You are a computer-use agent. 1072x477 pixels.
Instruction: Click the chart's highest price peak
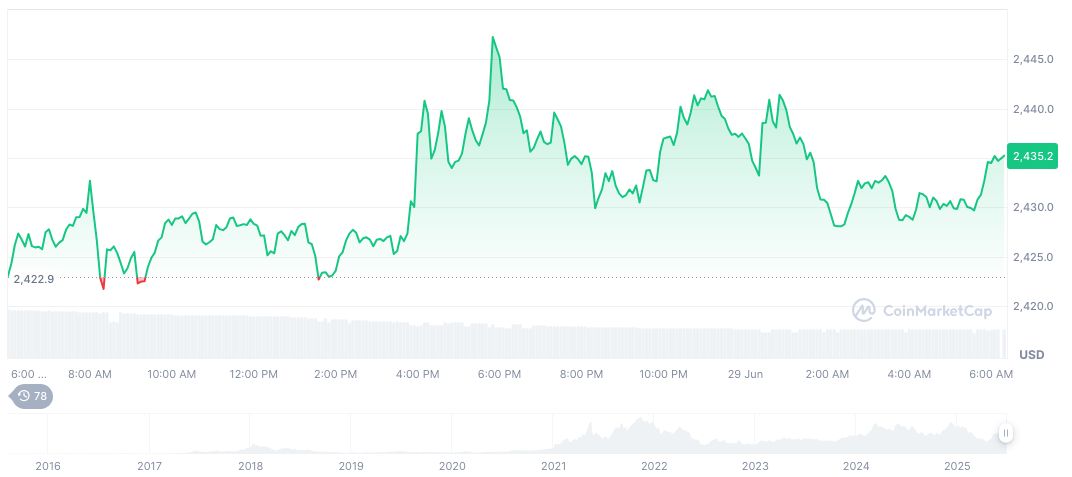tap(493, 38)
